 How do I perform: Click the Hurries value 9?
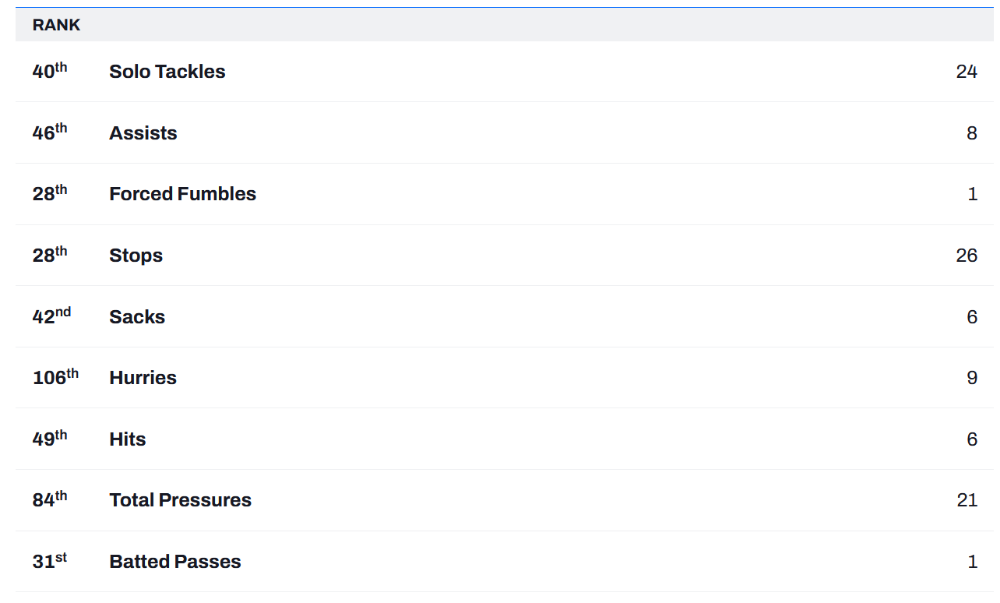click(972, 377)
